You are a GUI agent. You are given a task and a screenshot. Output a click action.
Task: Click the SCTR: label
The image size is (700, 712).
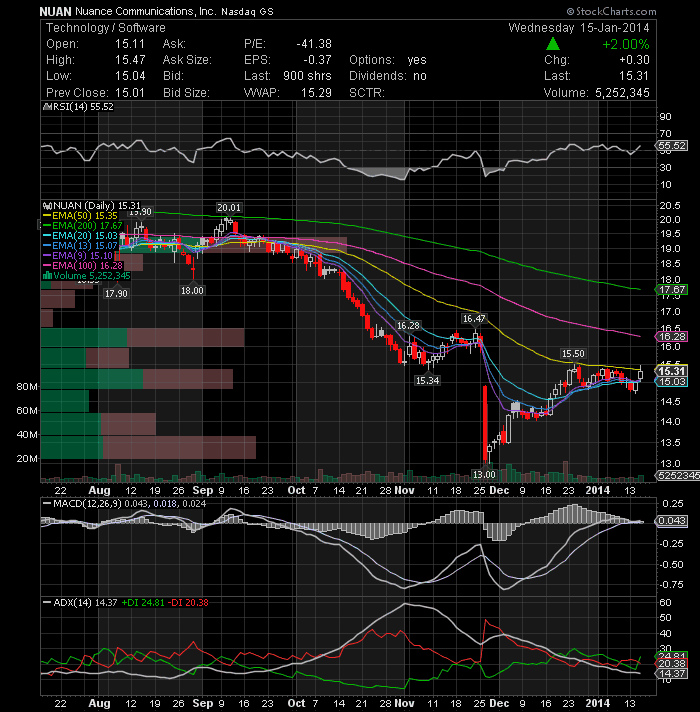(x=367, y=93)
